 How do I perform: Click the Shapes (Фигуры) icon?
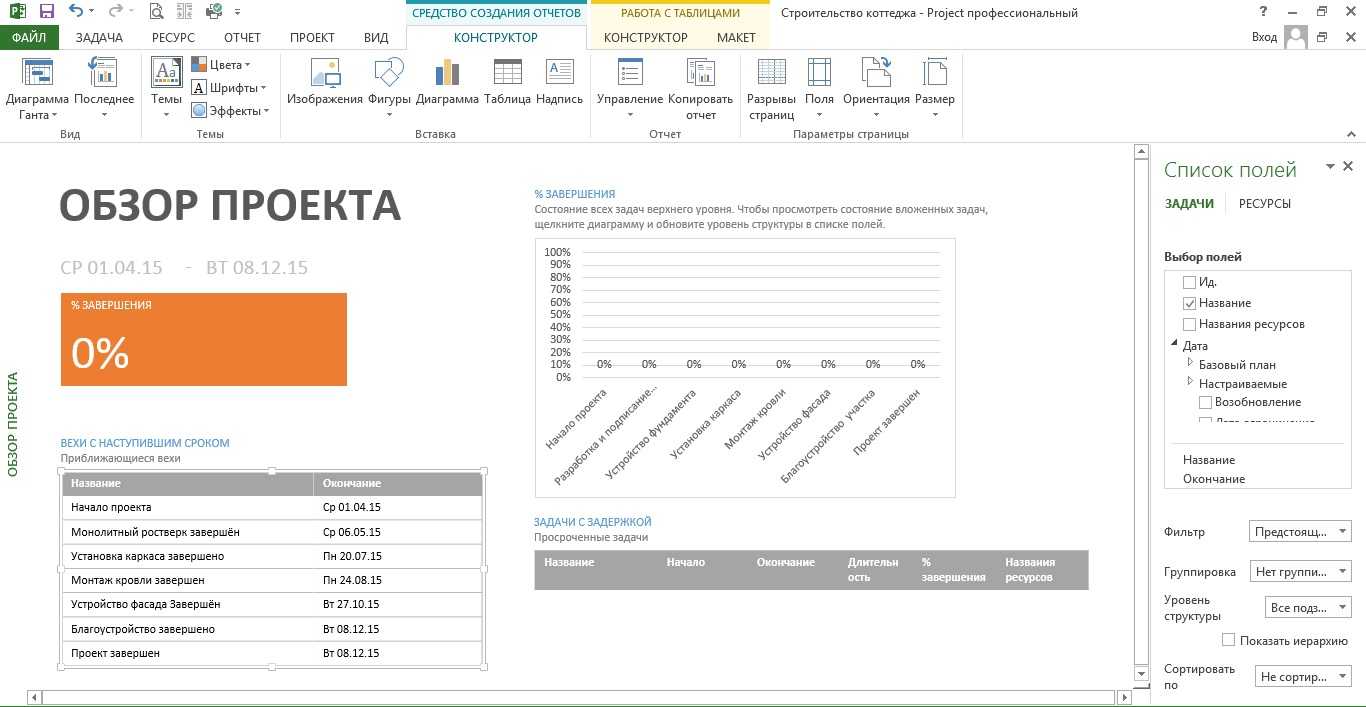pyautogui.click(x=389, y=75)
